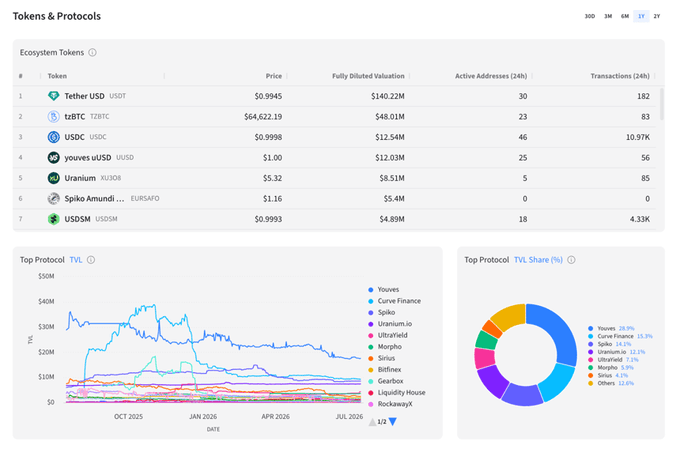Toggle Sirius series in TVL legend
This screenshot has height=449, width=680.
381,358
